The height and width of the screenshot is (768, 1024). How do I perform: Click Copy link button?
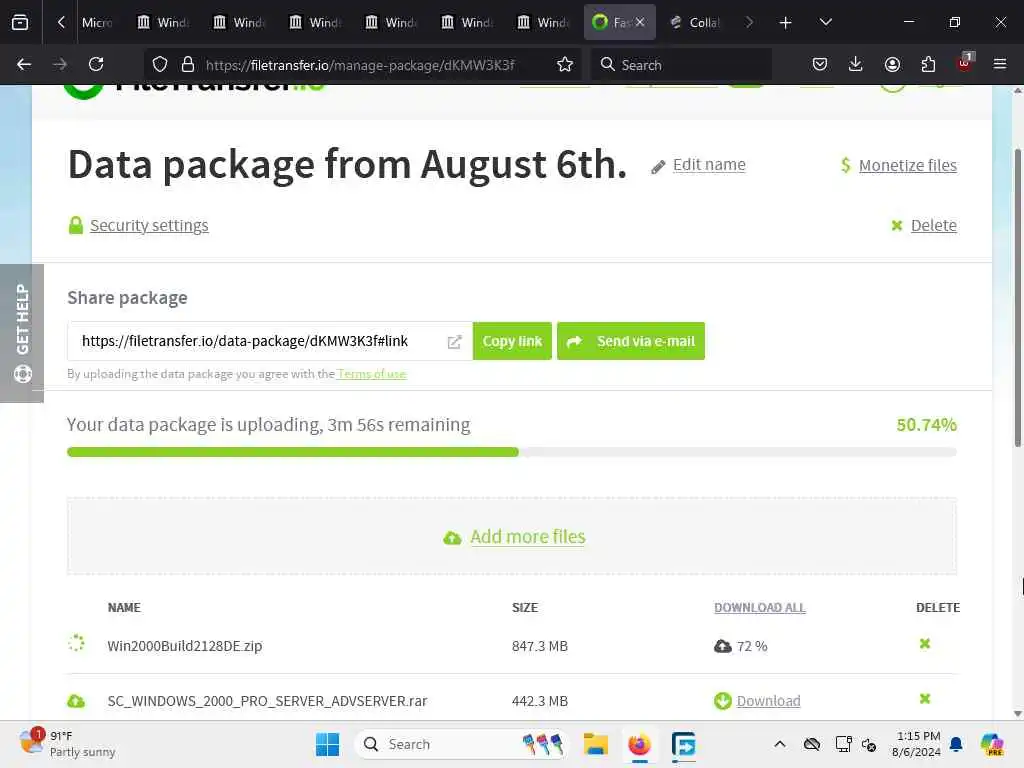pyautogui.click(x=512, y=341)
